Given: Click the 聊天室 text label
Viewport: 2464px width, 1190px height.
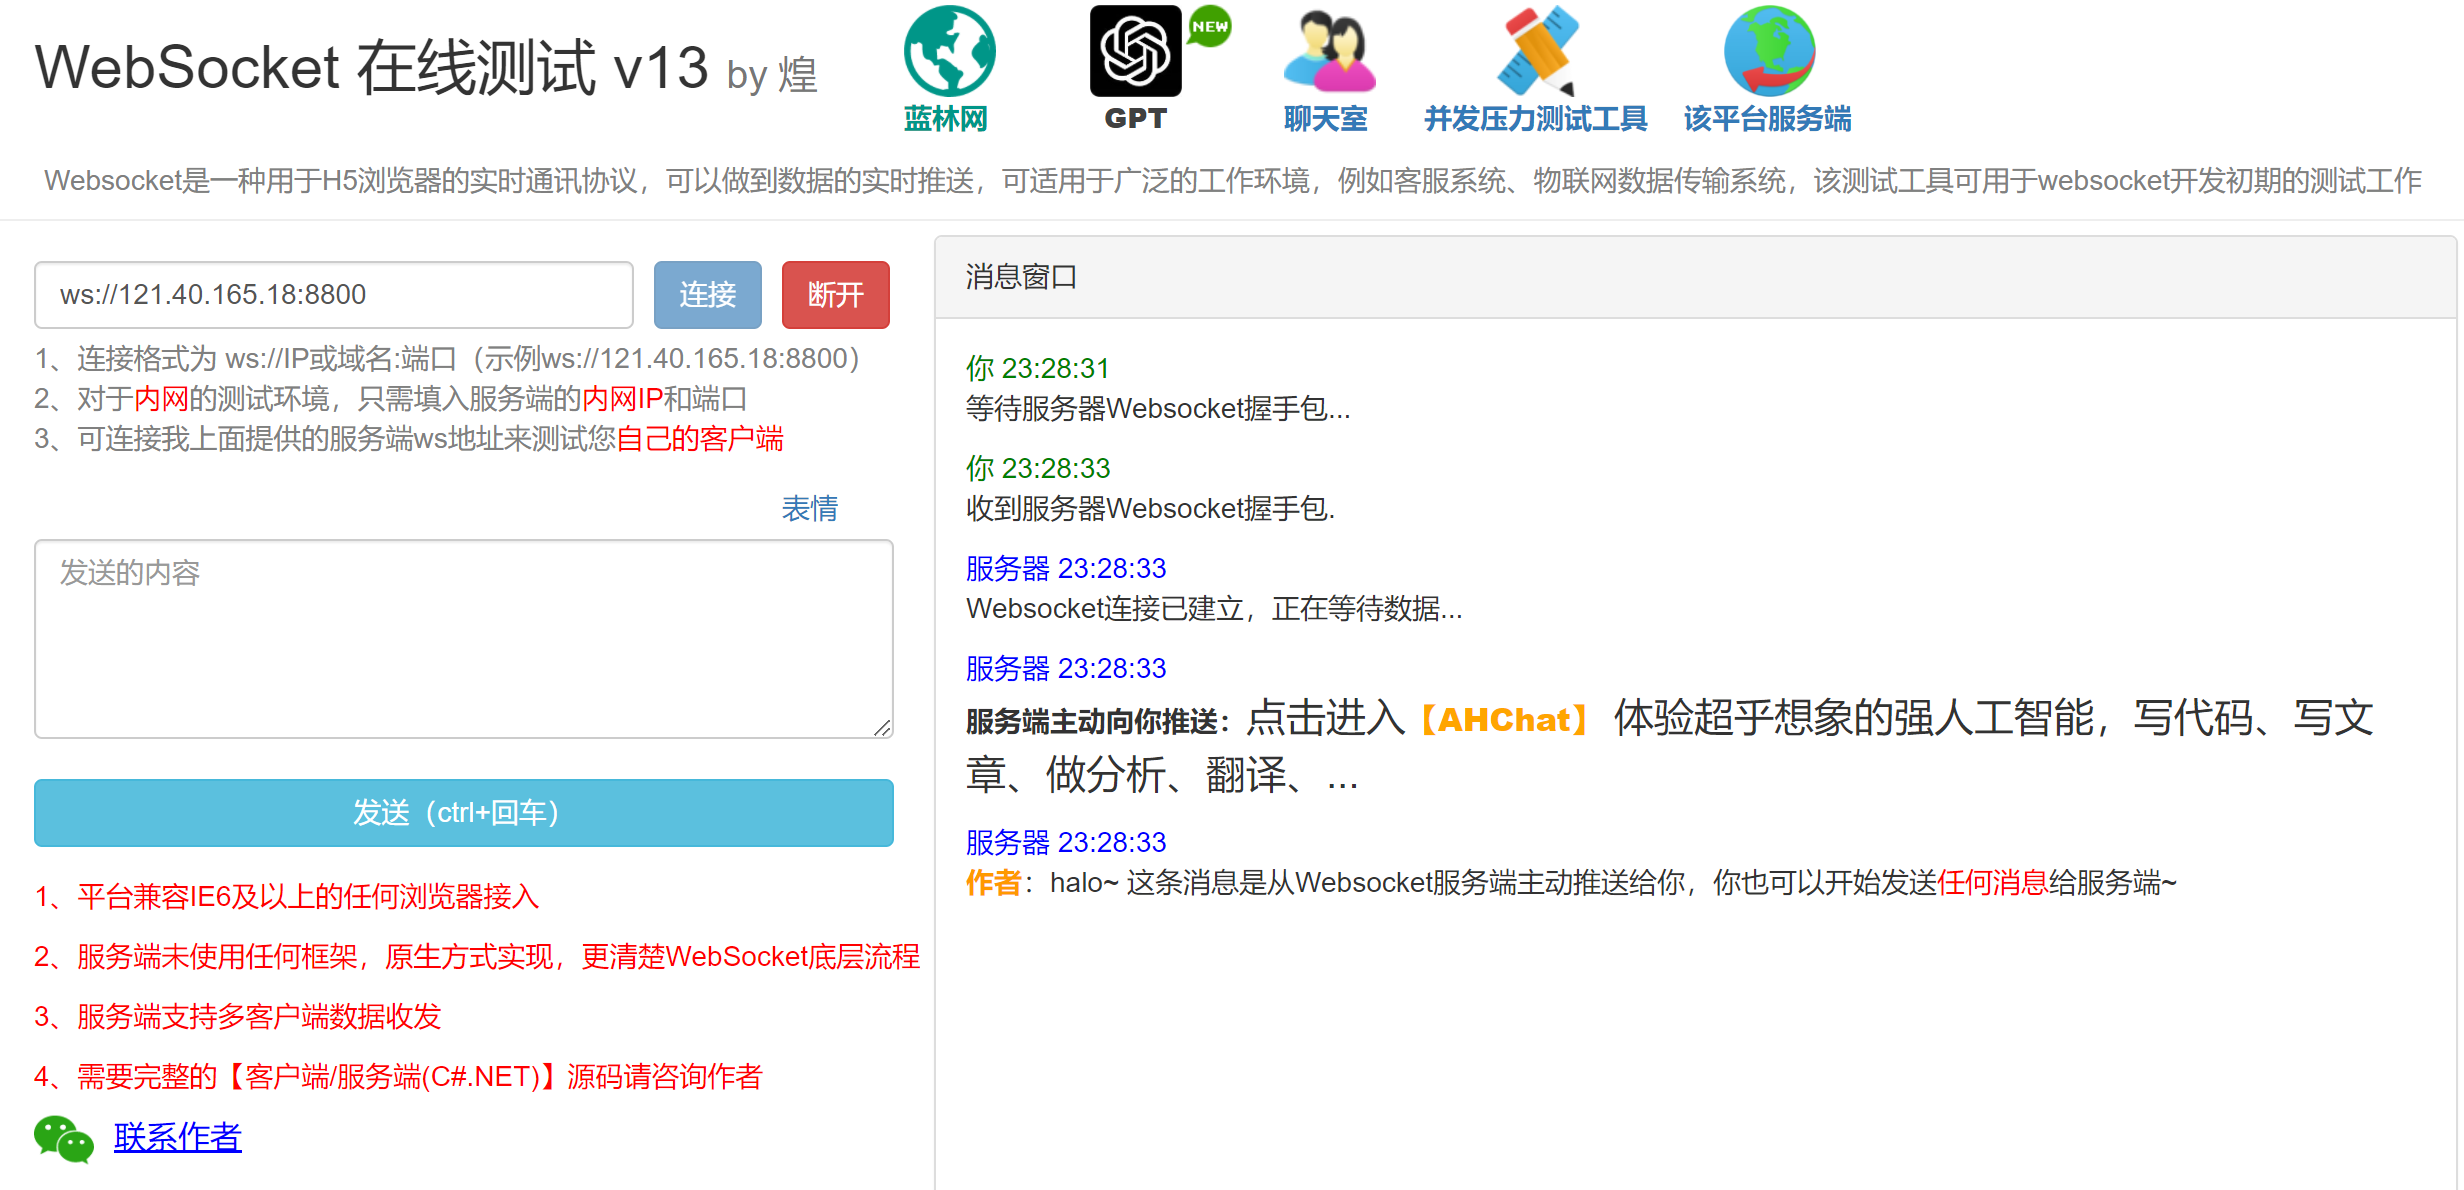Looking at the screenshot, I should [1325, 119].
